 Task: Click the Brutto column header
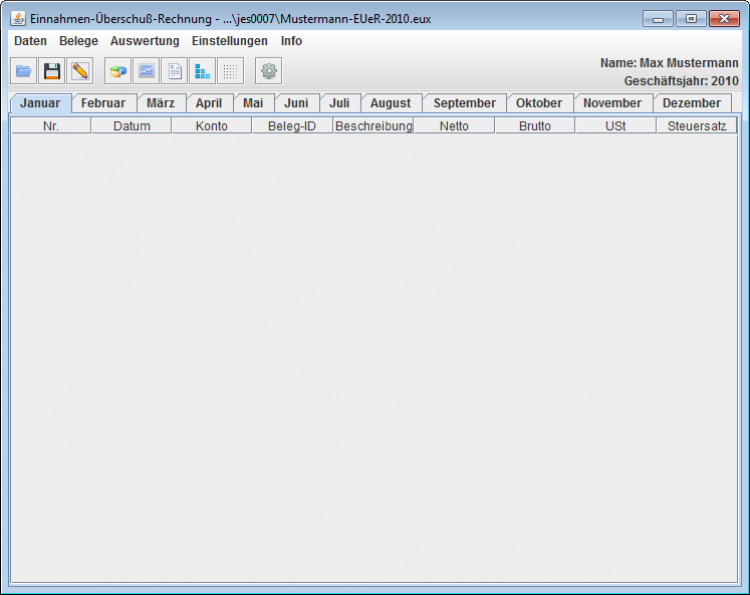coord(534,126)
